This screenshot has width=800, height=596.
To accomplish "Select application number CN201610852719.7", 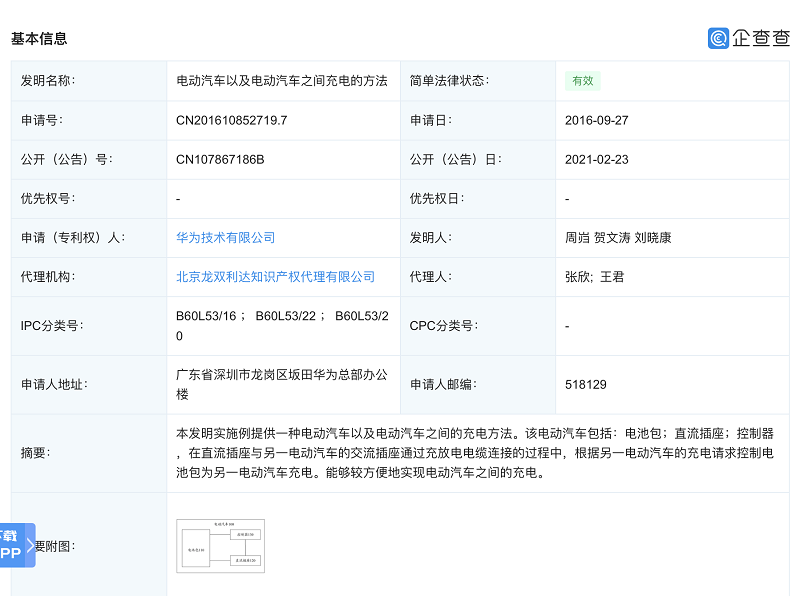I will point(232,120).
